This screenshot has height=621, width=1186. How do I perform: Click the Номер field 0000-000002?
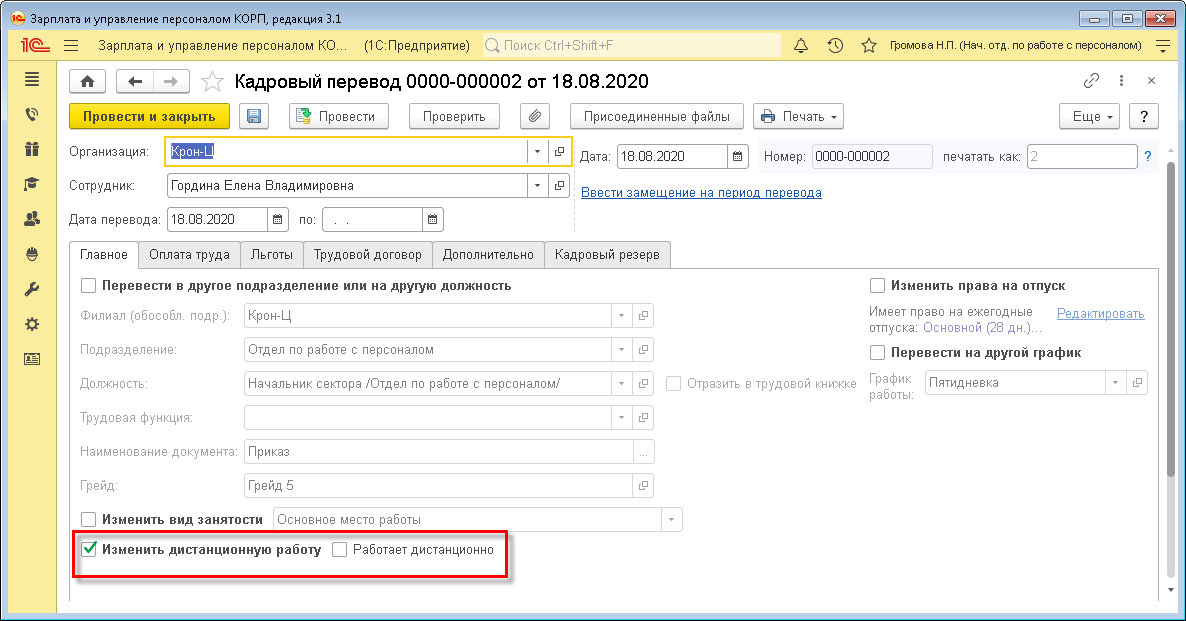tap(872, 157)
